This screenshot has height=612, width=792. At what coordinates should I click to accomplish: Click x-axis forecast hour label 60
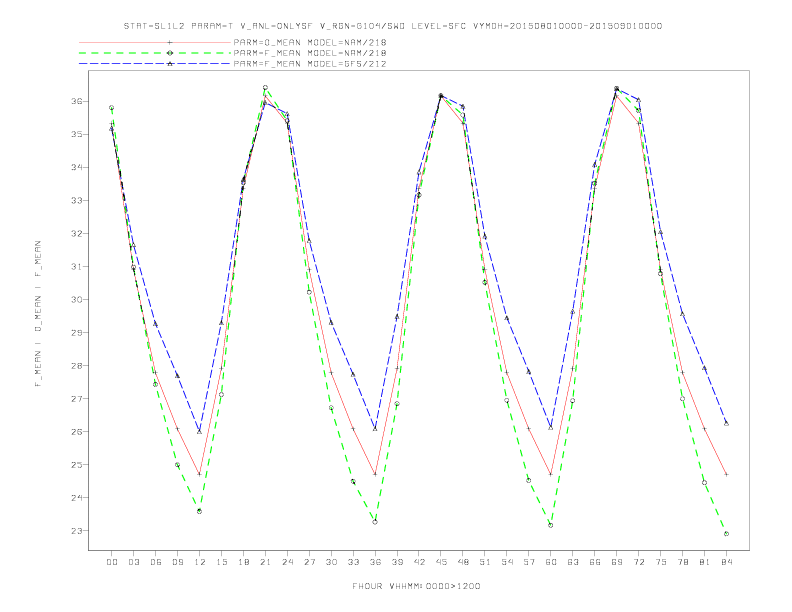pyautogui.click(x=551, y=562)
